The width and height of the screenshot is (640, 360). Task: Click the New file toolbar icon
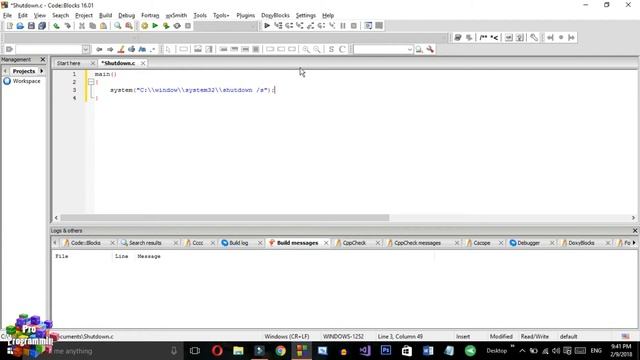[x=9, y=26]
